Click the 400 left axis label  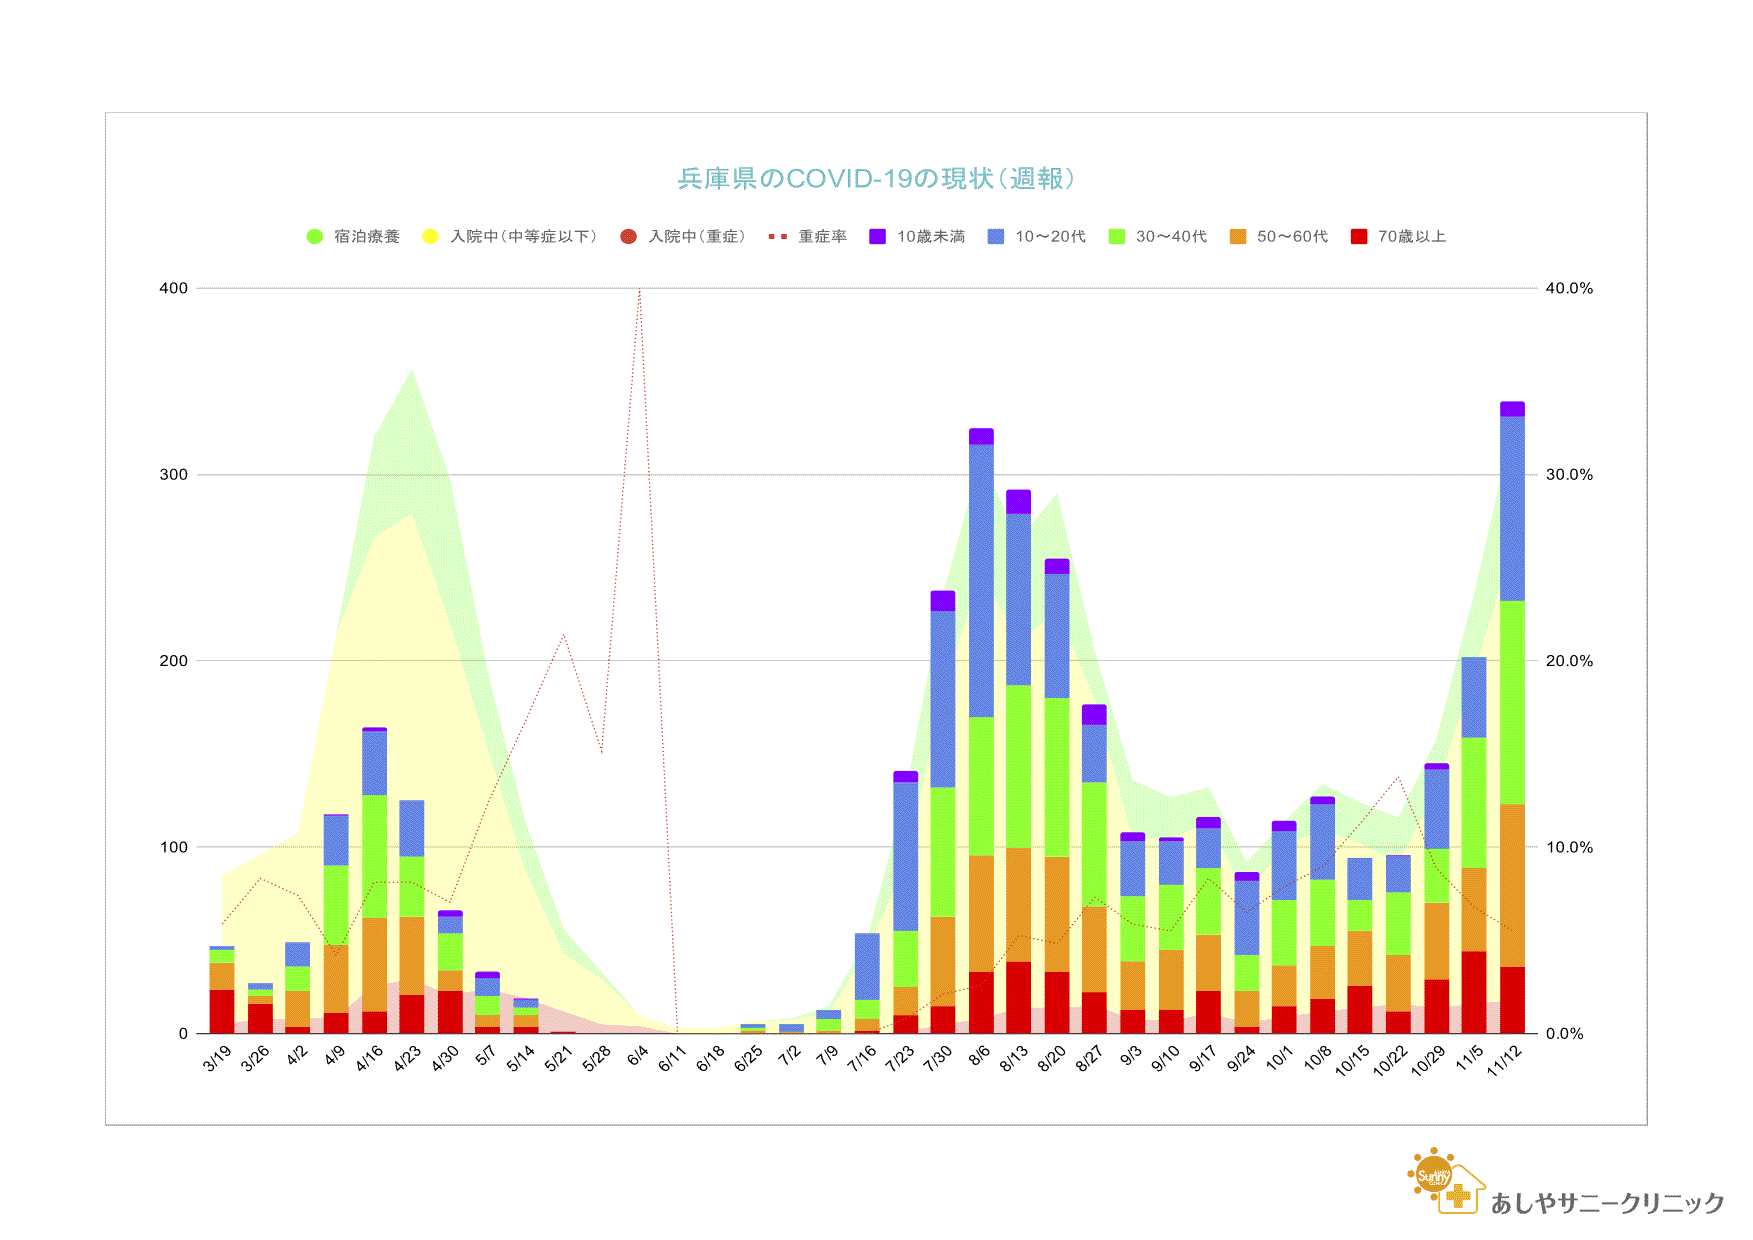tap(173, 288)
